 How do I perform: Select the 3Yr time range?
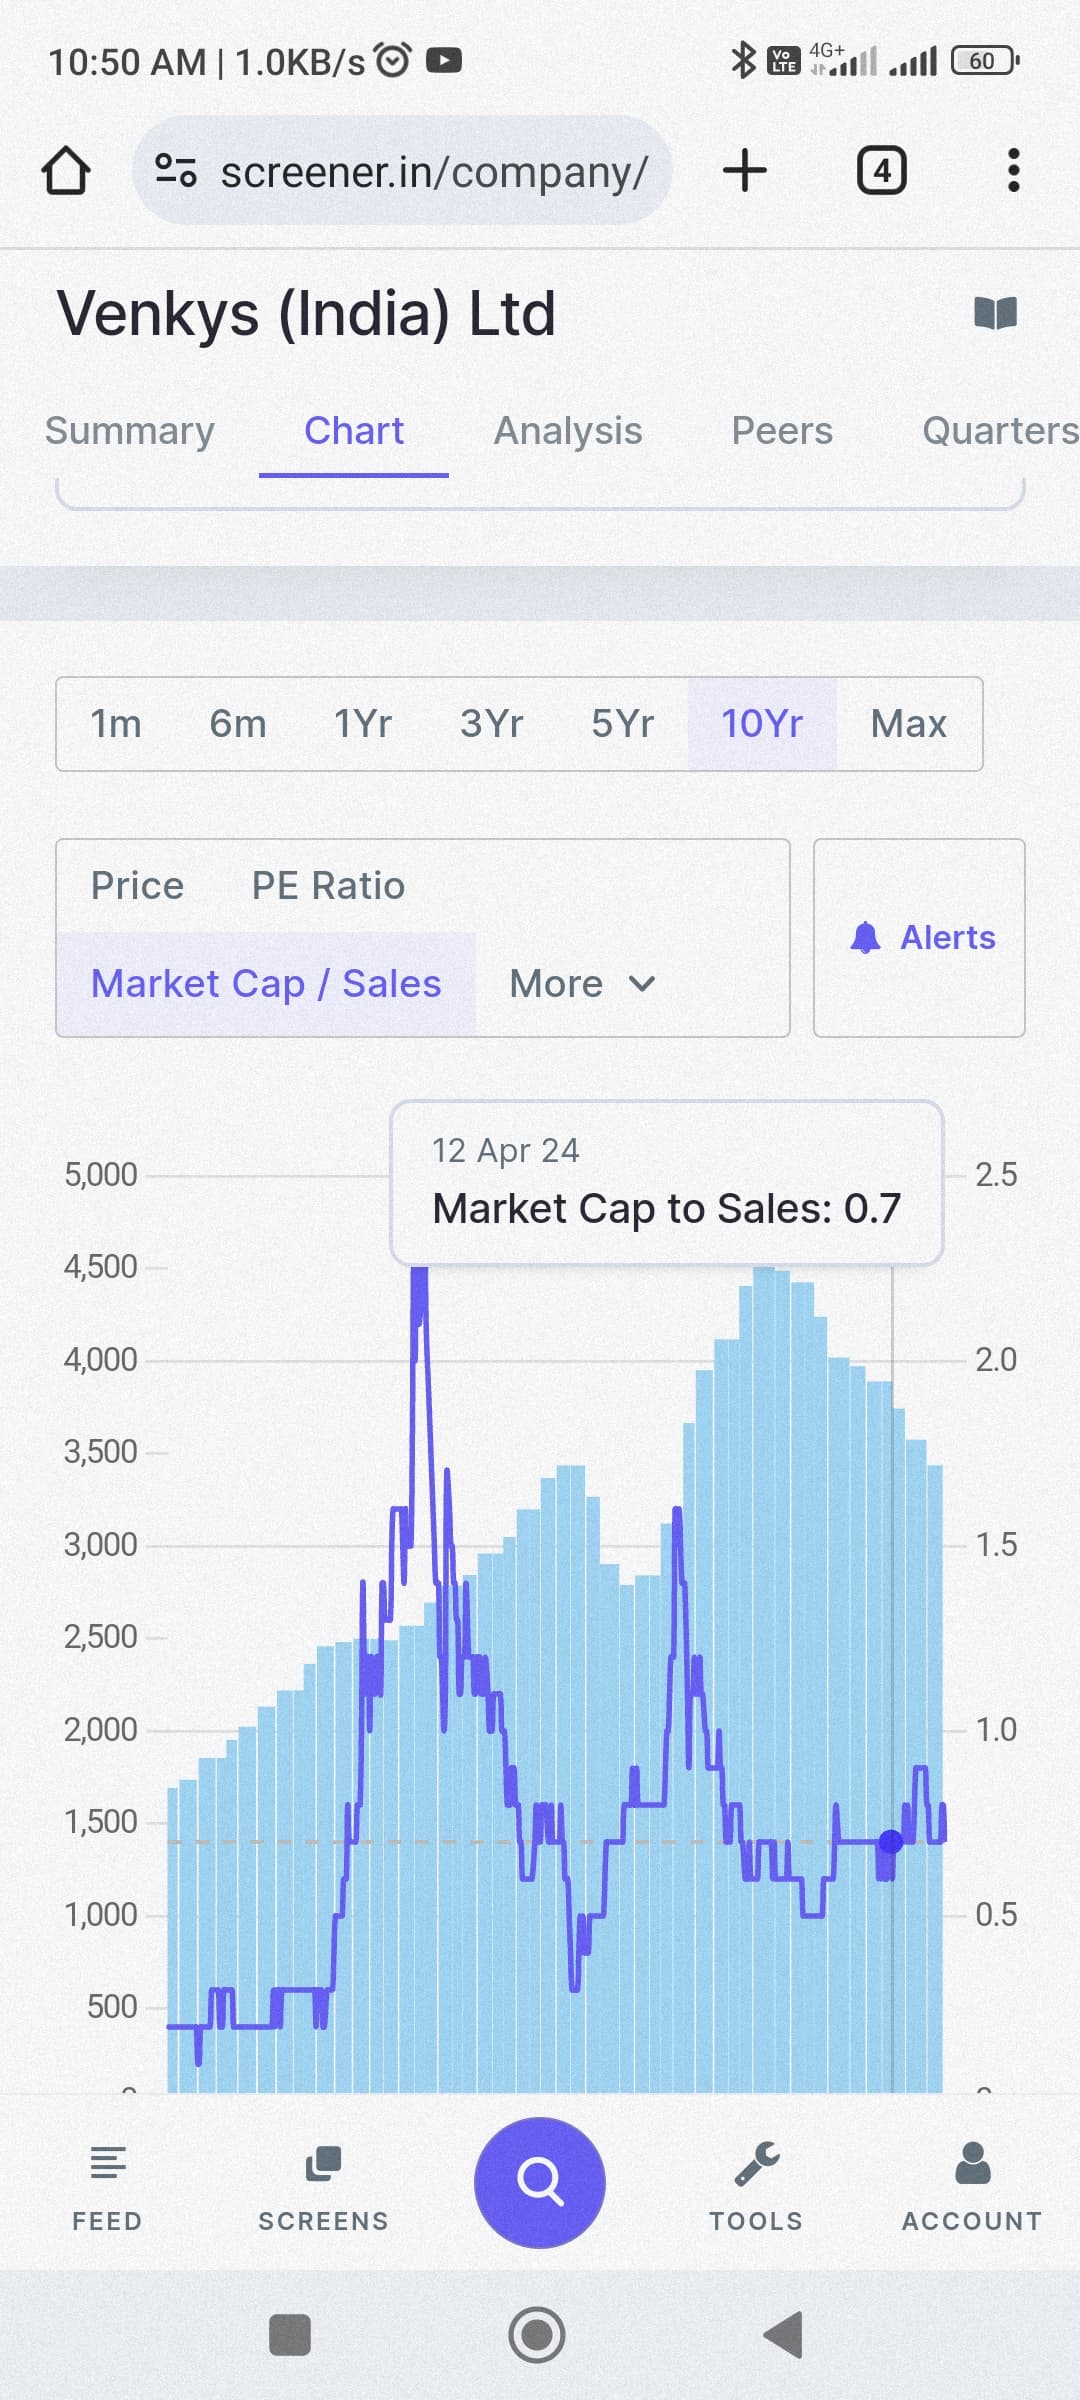(x=491, y=724)
